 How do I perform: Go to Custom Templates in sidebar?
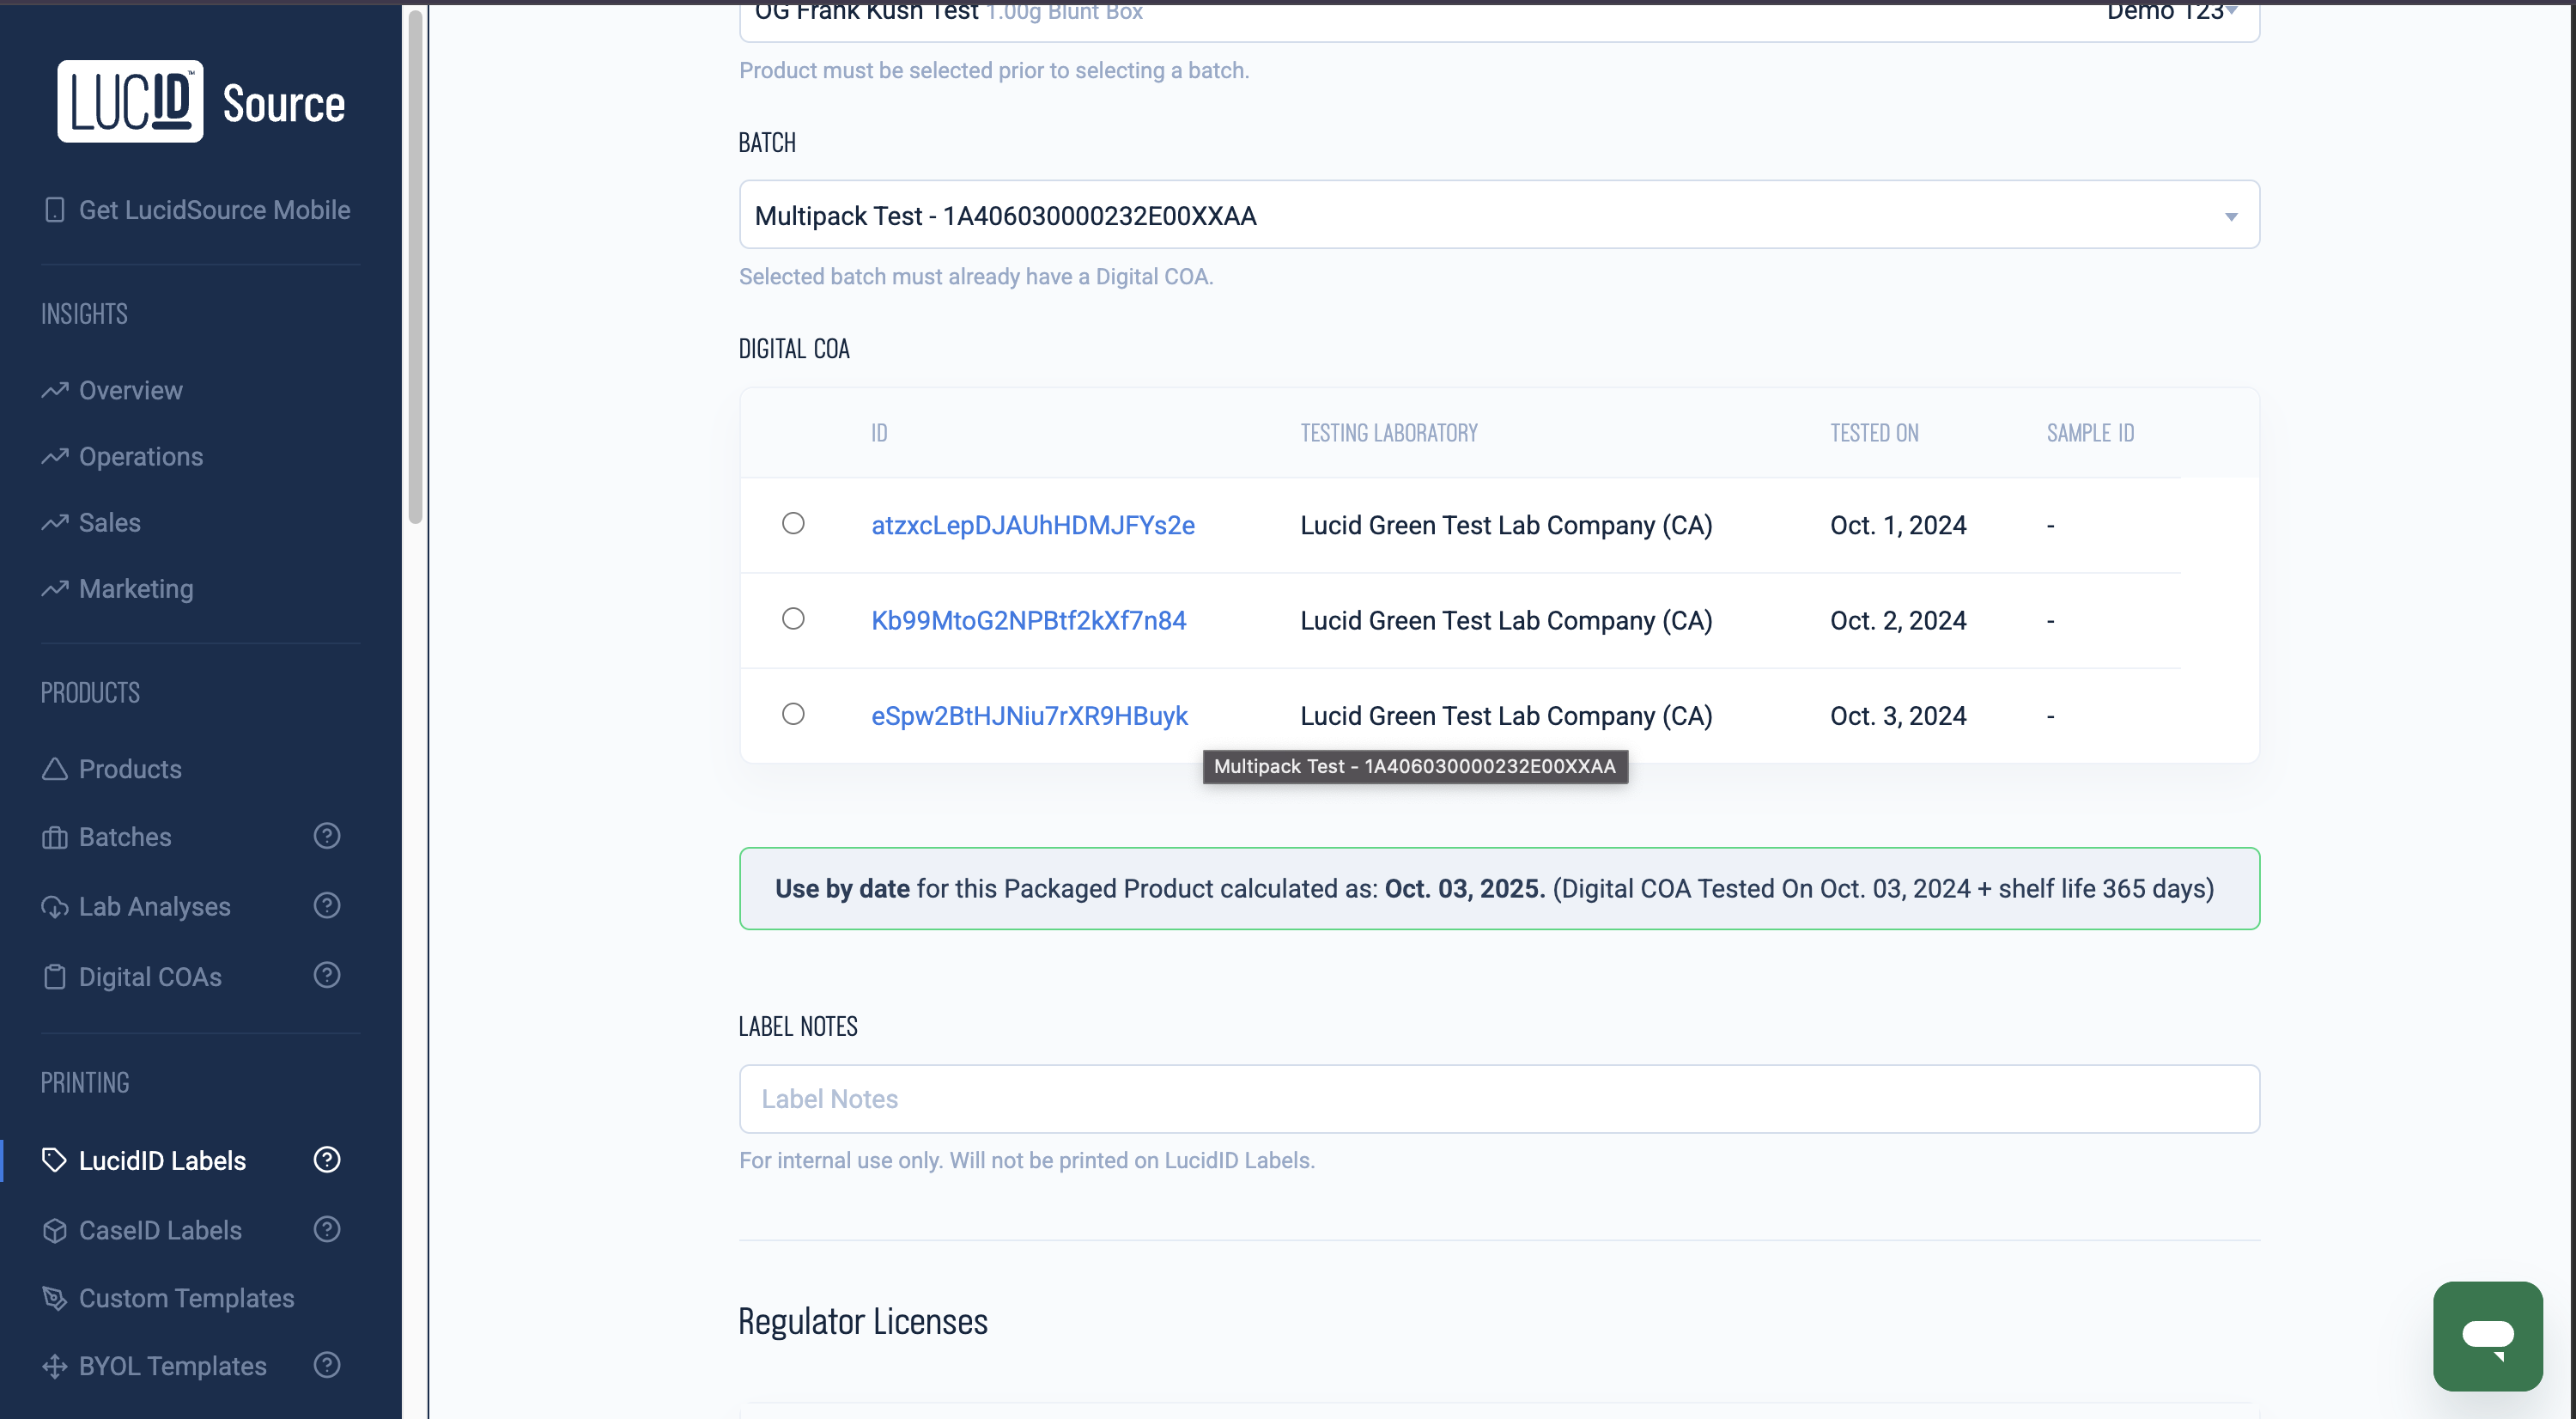tap(186, 1298)
